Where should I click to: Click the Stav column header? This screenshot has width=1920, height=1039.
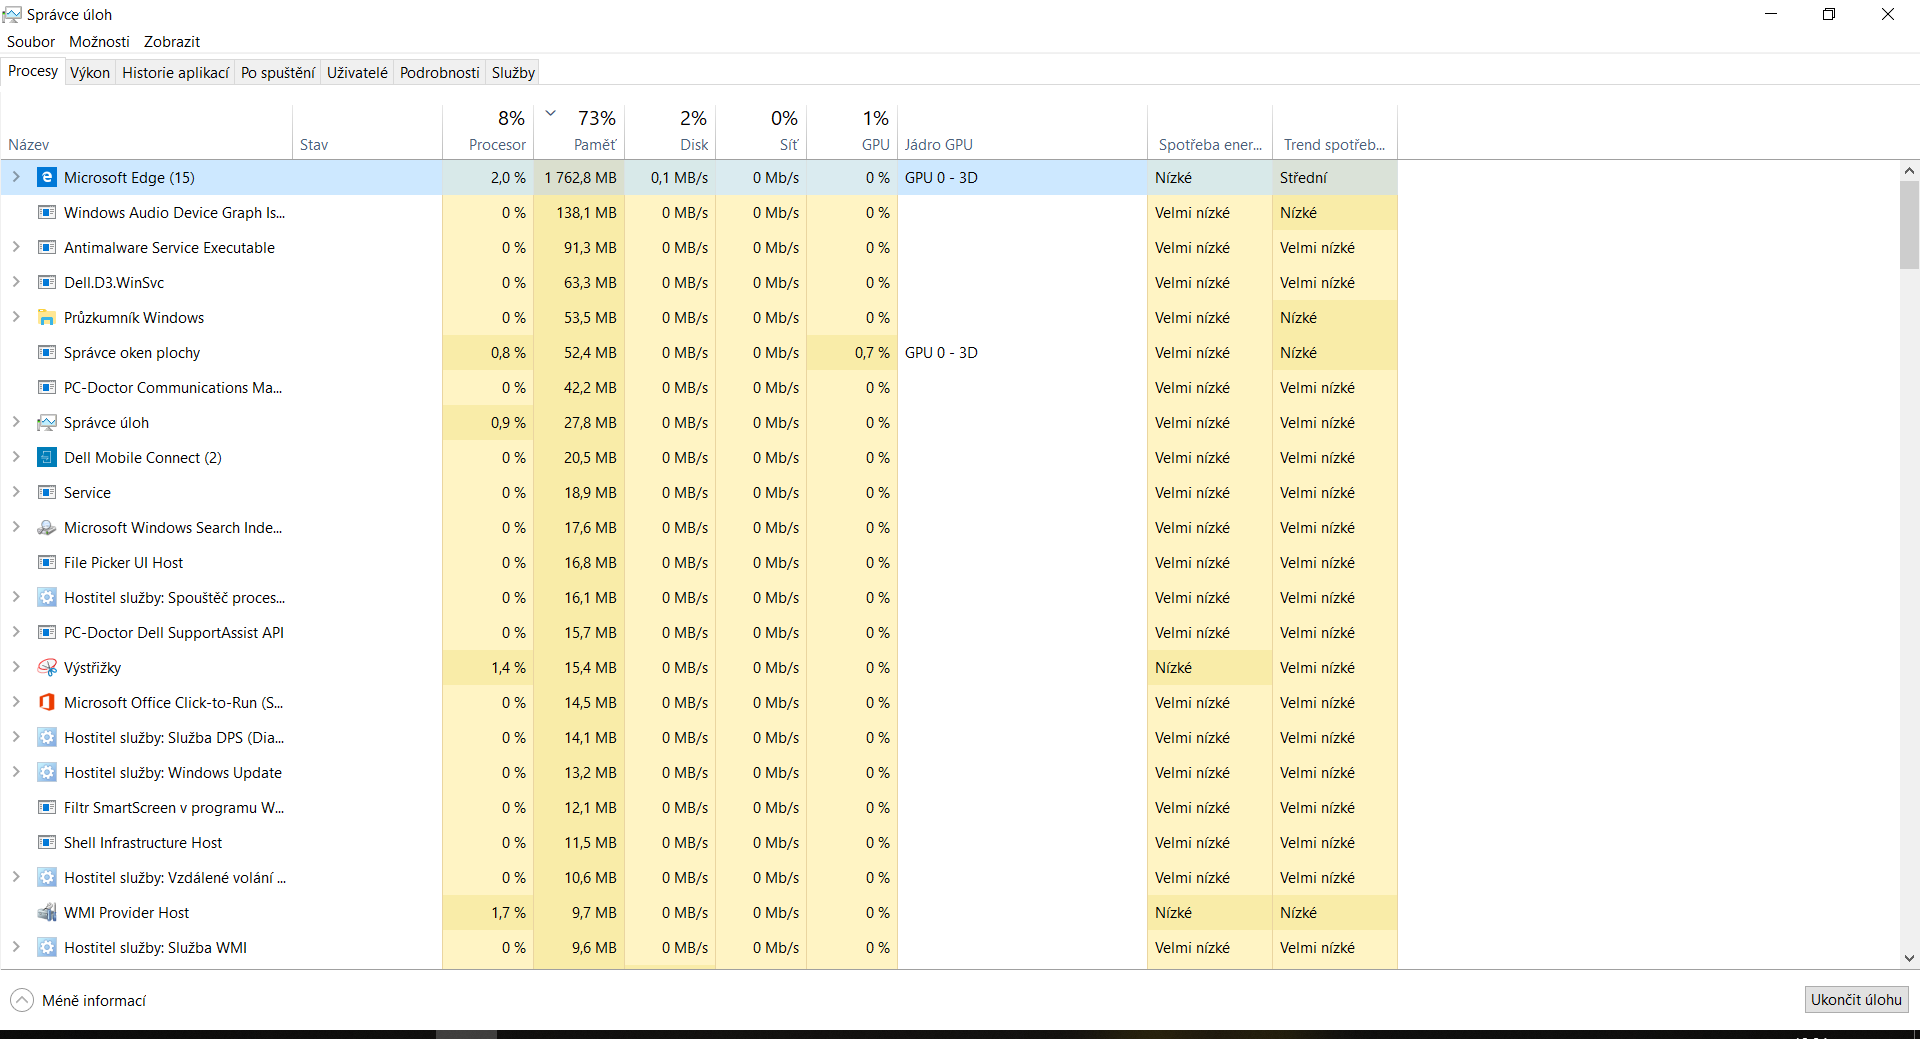point(368,132)
